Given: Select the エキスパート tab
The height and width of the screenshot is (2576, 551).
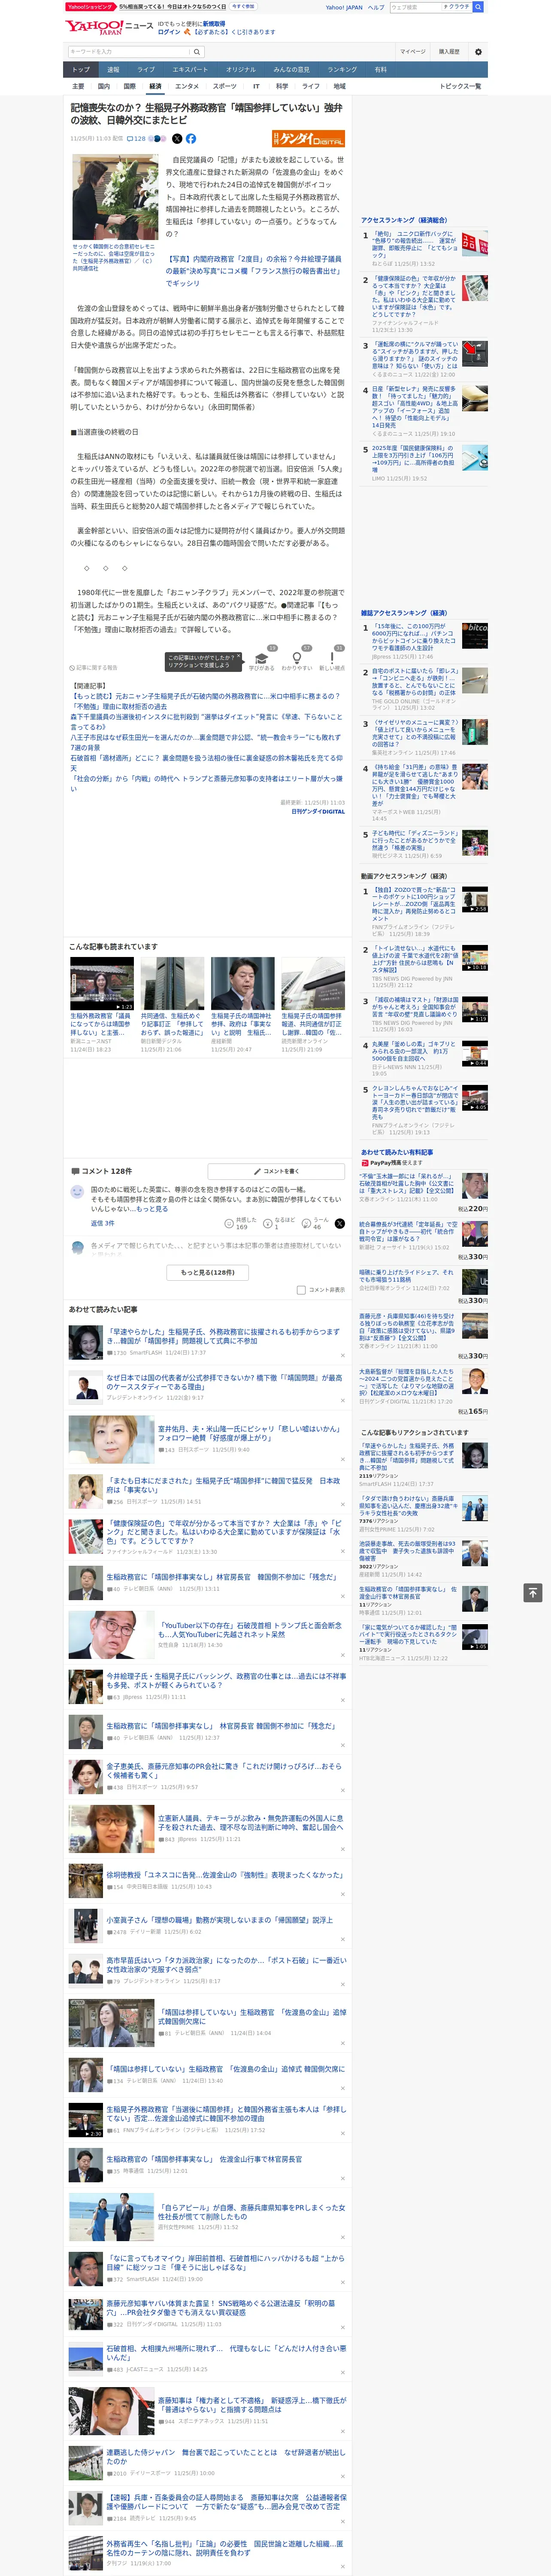Looking at the screenshot, I should click(190, 70).
